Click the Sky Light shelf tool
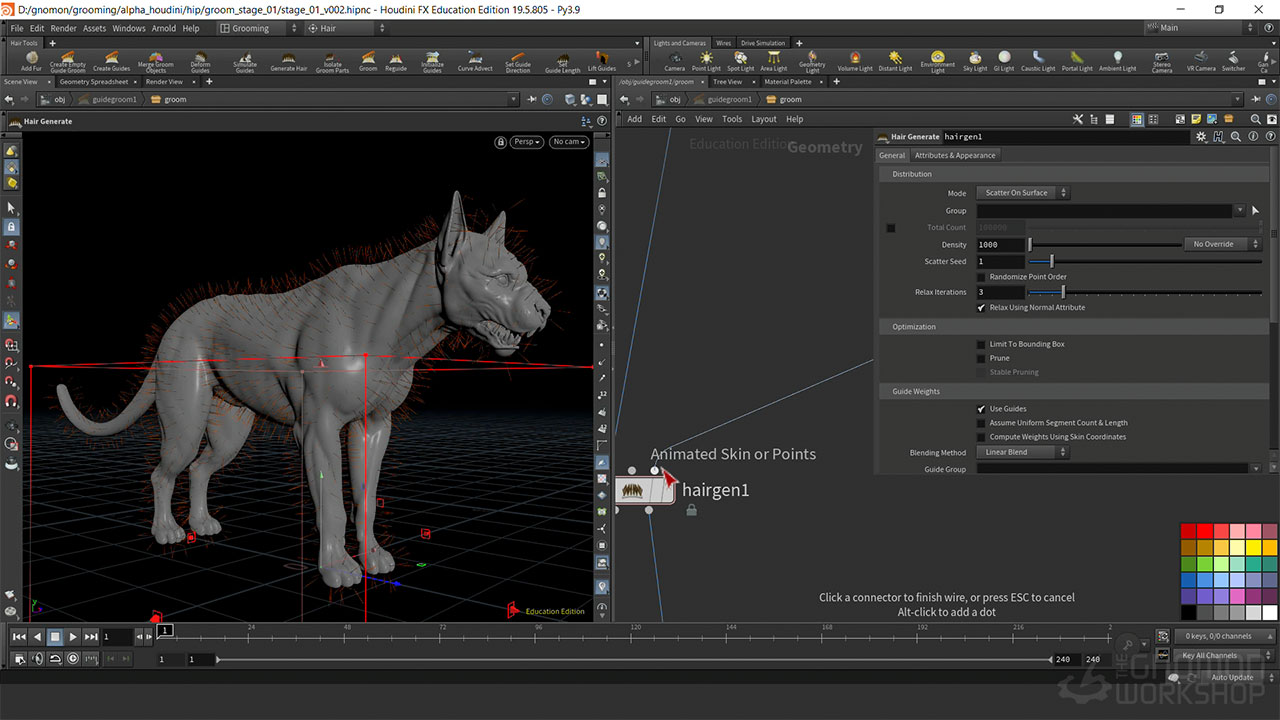1280x720 pixels. (x=975, y=60)
